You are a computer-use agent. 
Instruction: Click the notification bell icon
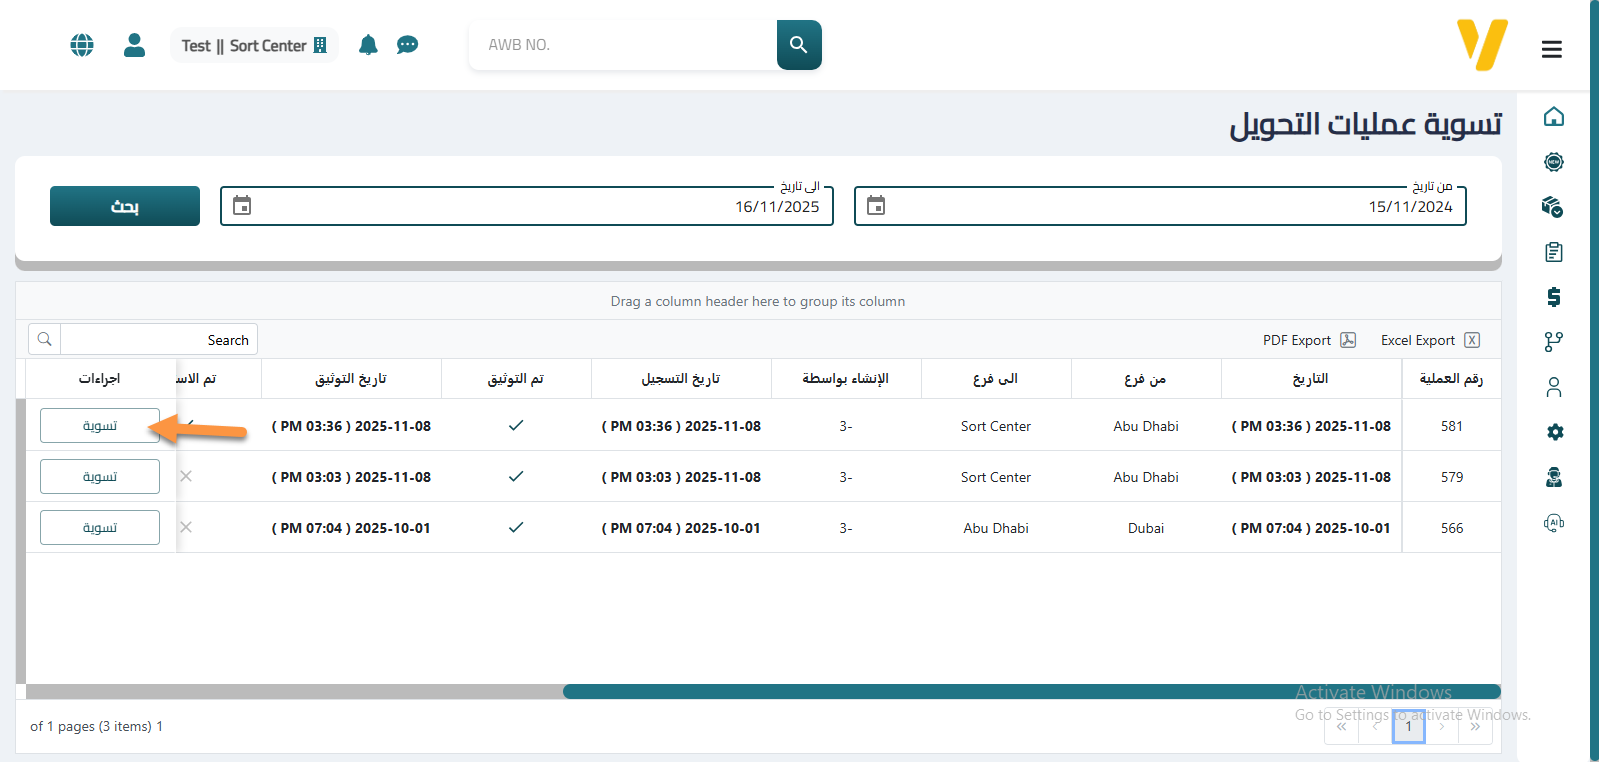368,45
